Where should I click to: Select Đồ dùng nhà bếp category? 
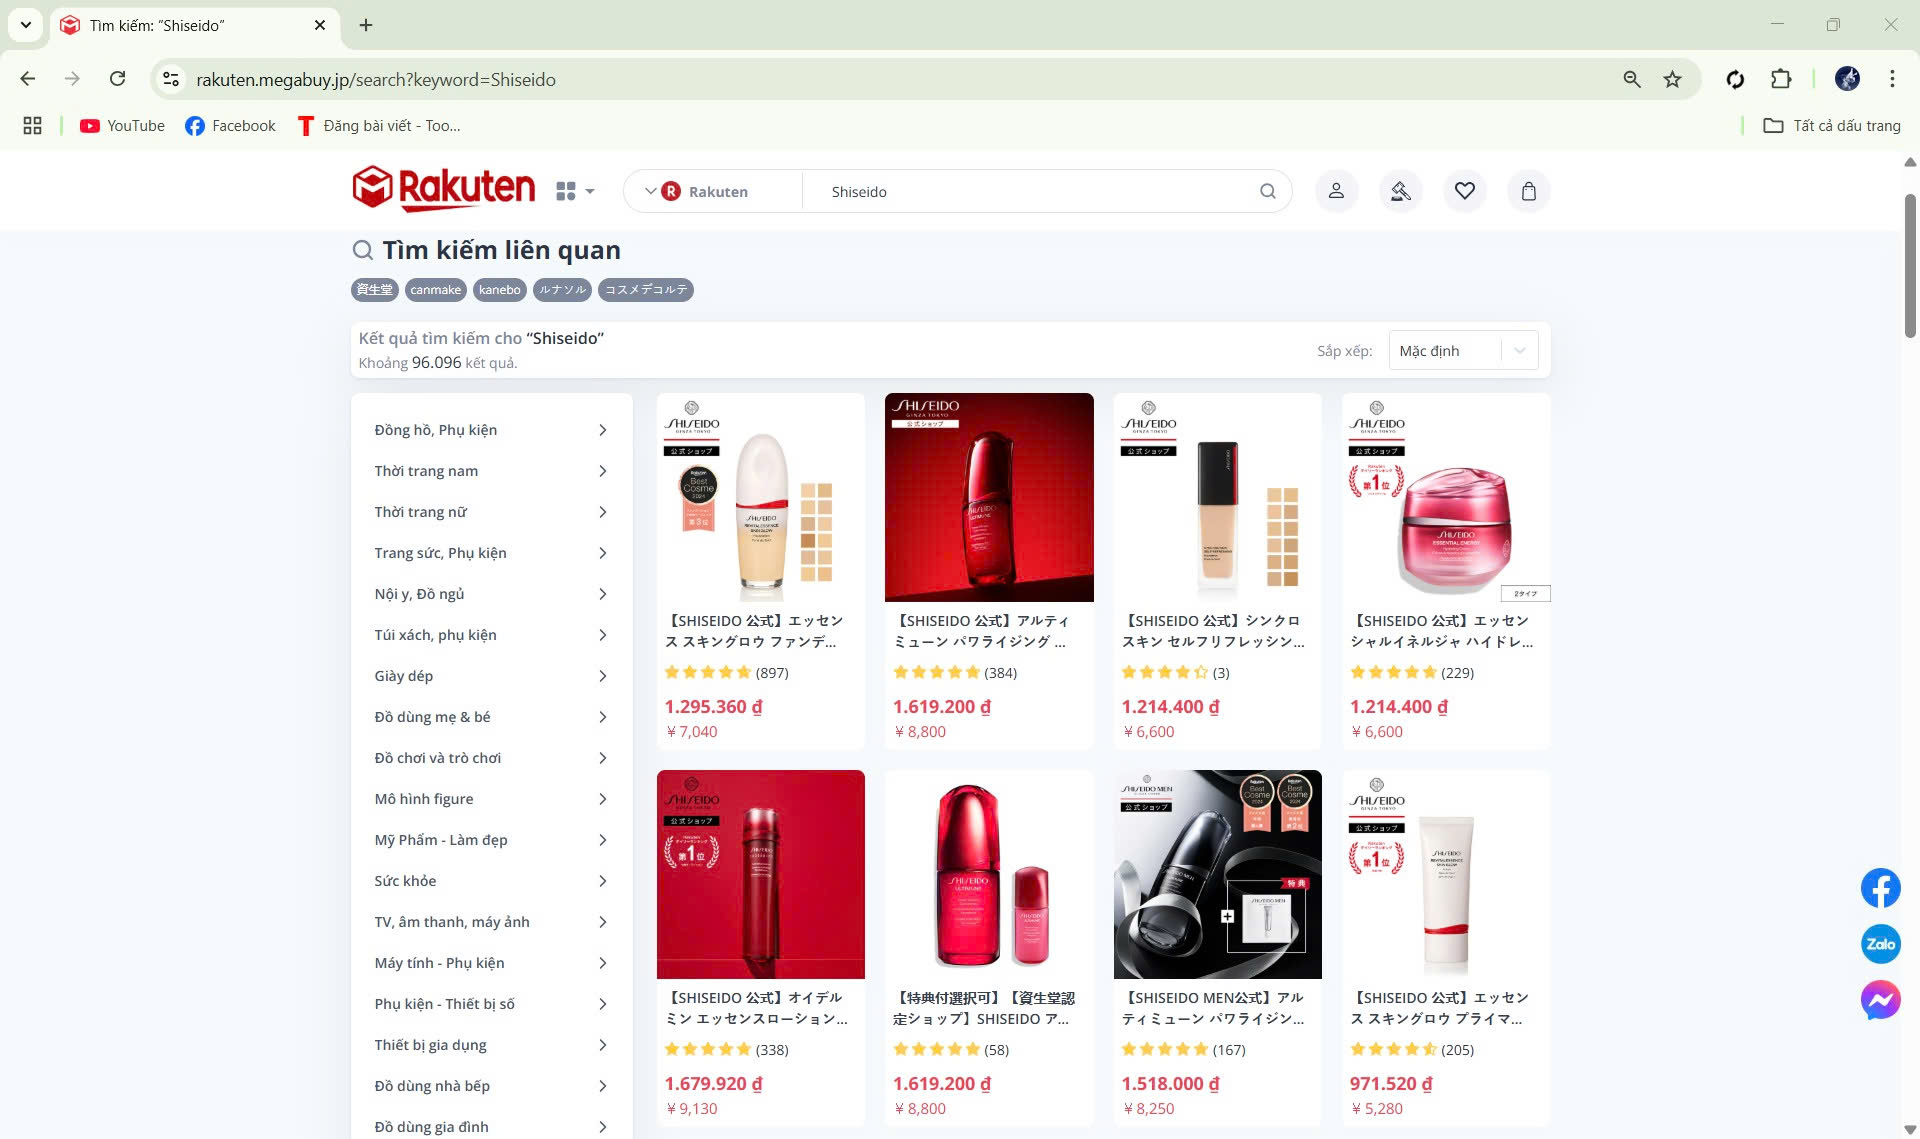click(x=491, y=1086)
